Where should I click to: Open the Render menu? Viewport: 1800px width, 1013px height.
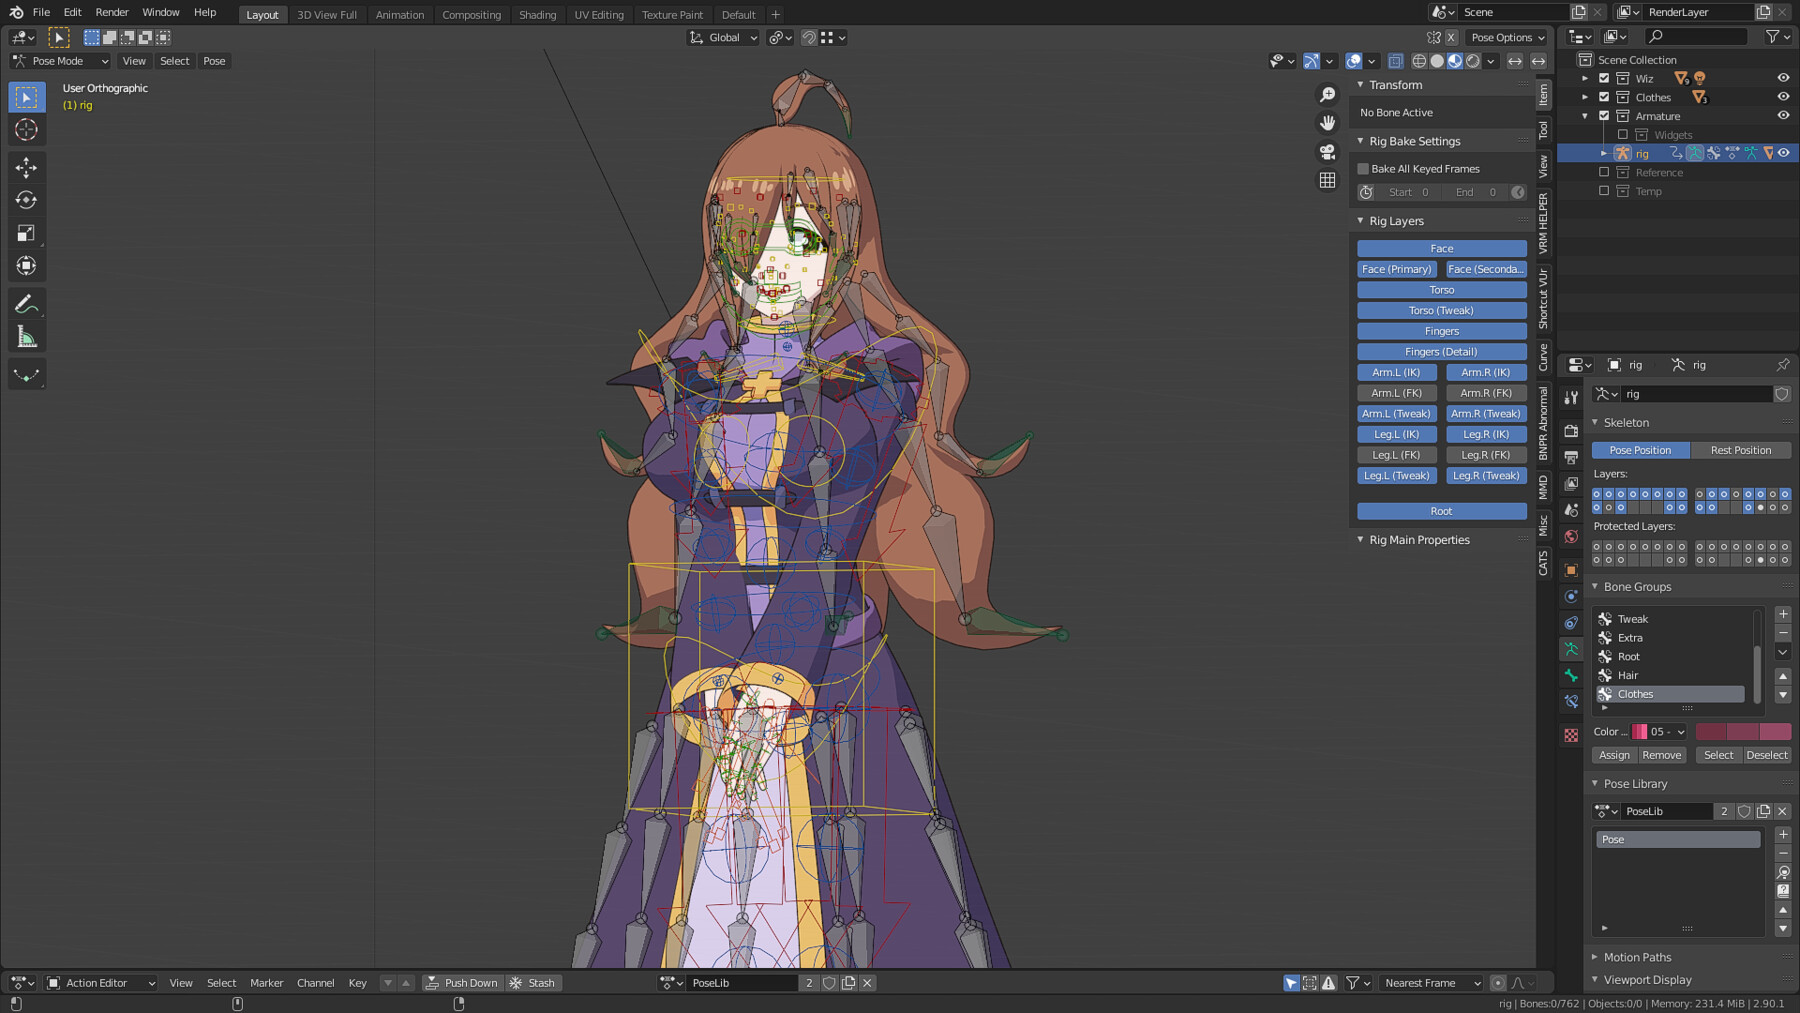click(x=112, y=12)
